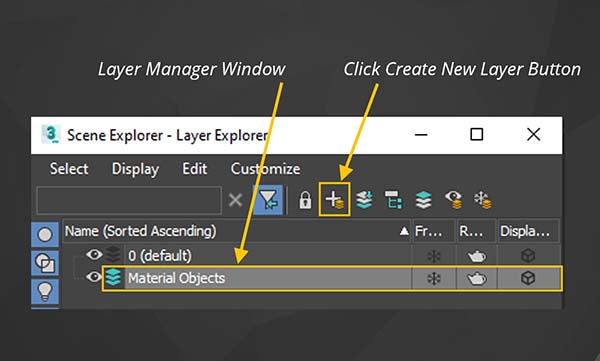
Task: Click the lock cell expansion icon
Action: click(305, 200)
